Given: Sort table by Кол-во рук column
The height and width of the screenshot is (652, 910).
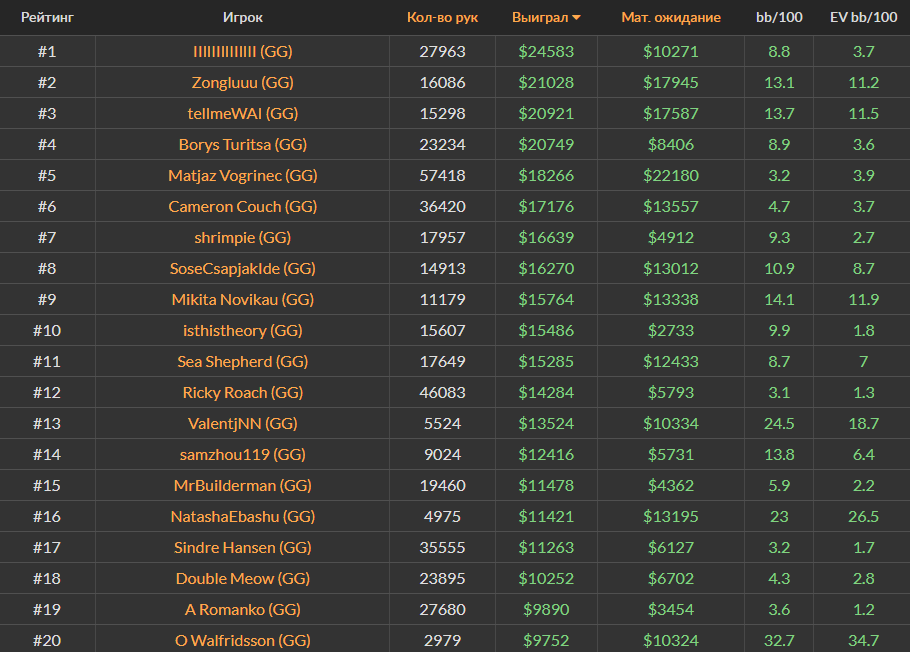Looking at the screenshot, I should 442,18.
